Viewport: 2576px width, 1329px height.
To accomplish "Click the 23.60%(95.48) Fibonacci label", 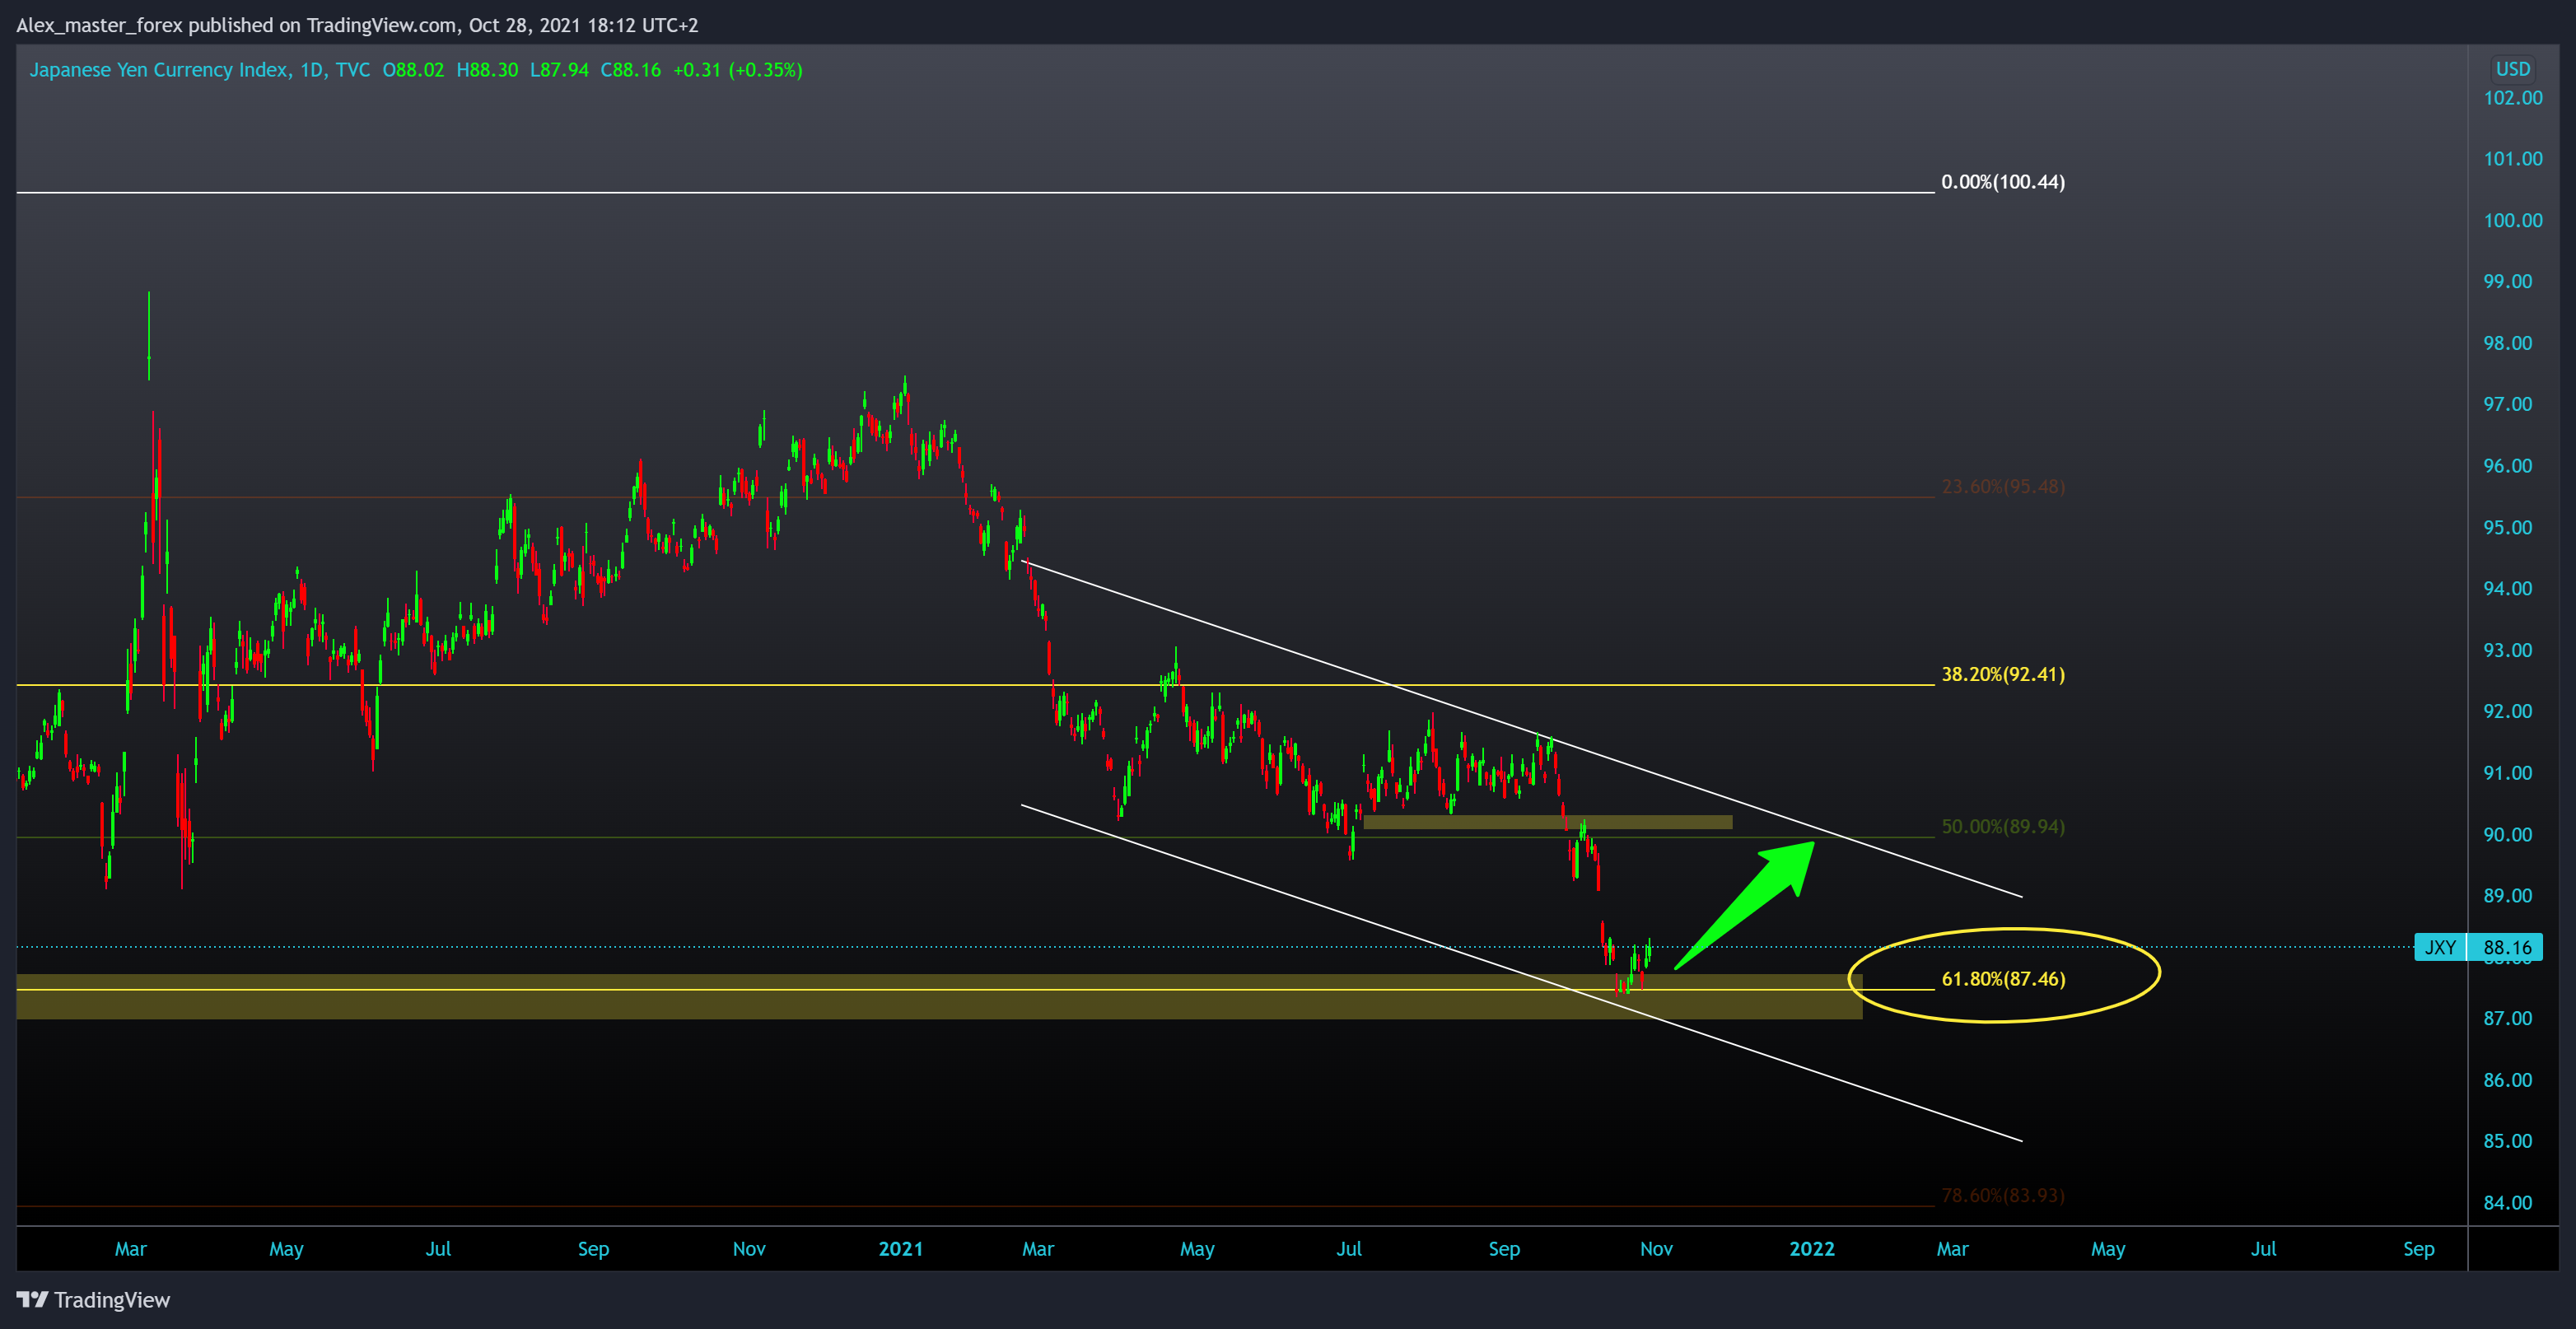I will click(2002, 487).
